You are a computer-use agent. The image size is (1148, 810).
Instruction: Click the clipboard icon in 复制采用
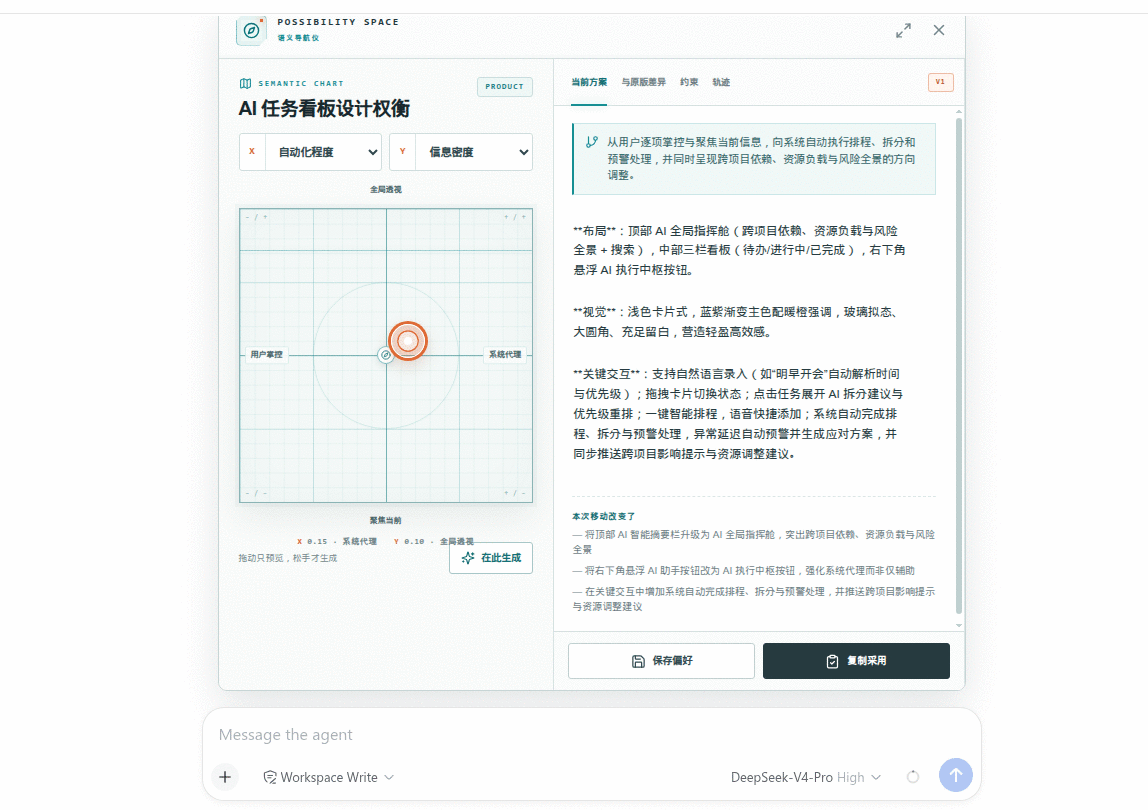832,661
